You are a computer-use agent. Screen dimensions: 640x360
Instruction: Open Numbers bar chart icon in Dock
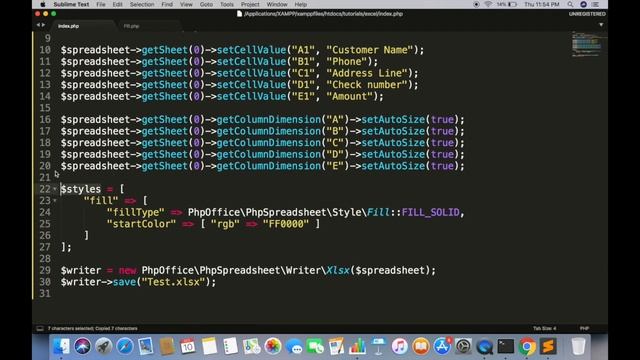pos(358,347)
